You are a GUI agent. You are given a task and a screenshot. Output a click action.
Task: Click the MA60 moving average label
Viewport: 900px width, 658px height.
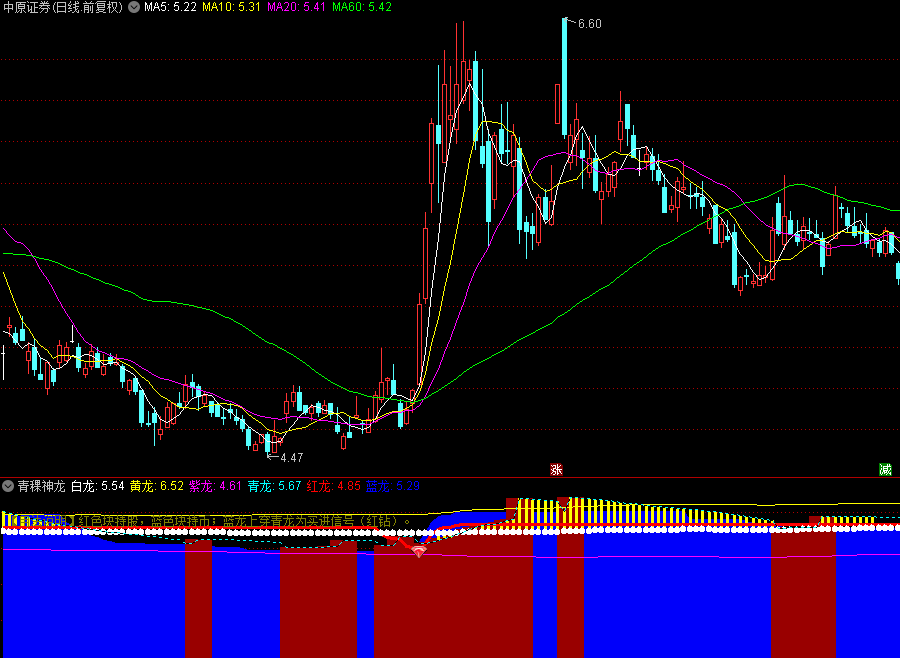(x=362, y=7)
